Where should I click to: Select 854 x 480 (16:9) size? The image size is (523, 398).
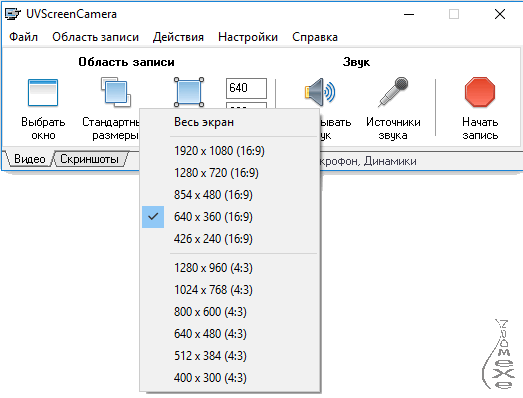pyautogui.click(x=230, y=195)
